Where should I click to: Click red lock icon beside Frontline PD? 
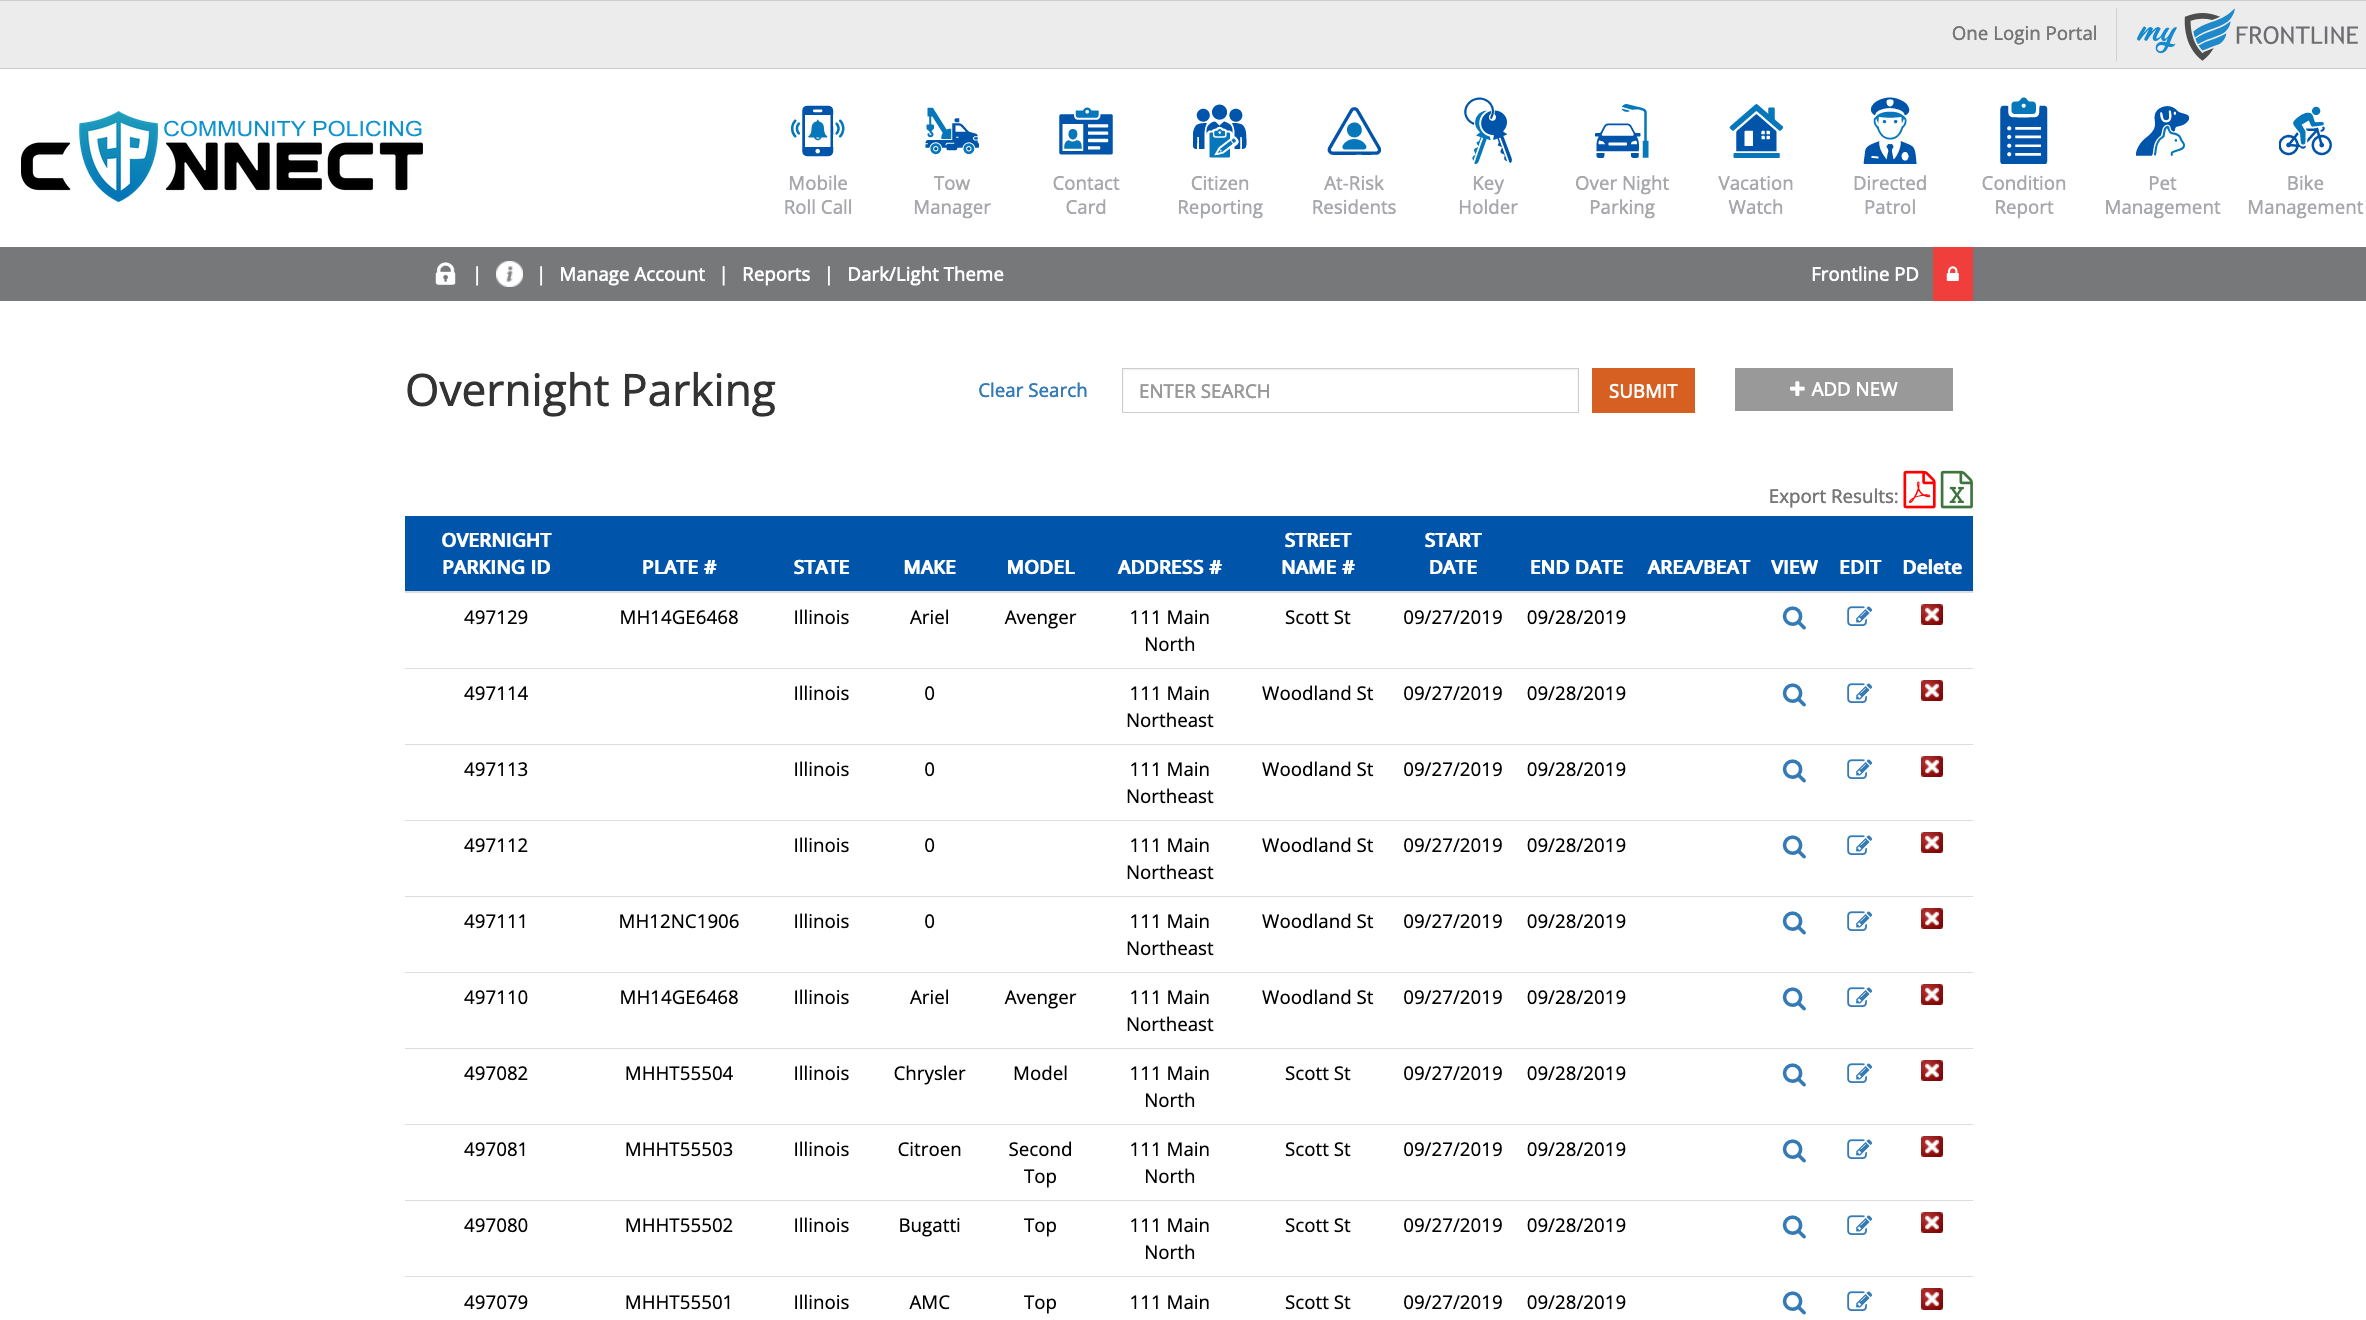[1952, 274]
